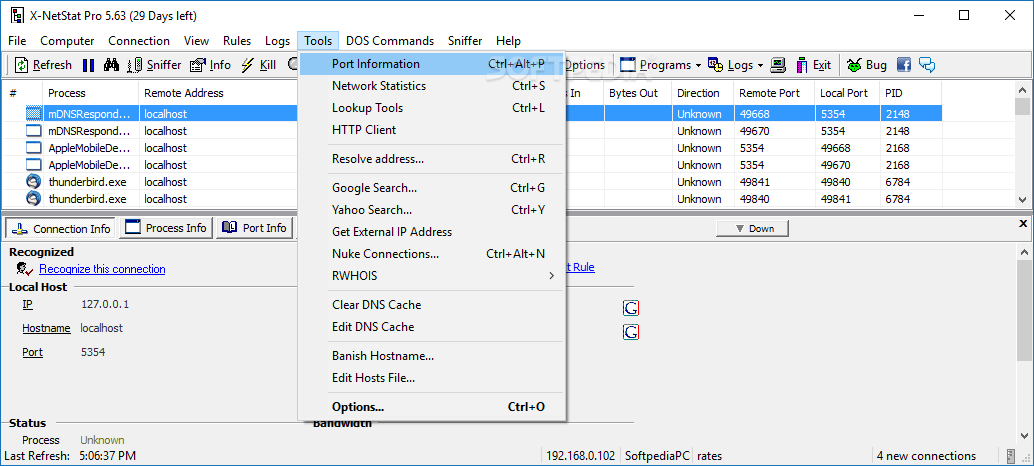Click the first AppleMobileDe row process icon
This screenshot has width=1034, height=466.
pos(34,148)
